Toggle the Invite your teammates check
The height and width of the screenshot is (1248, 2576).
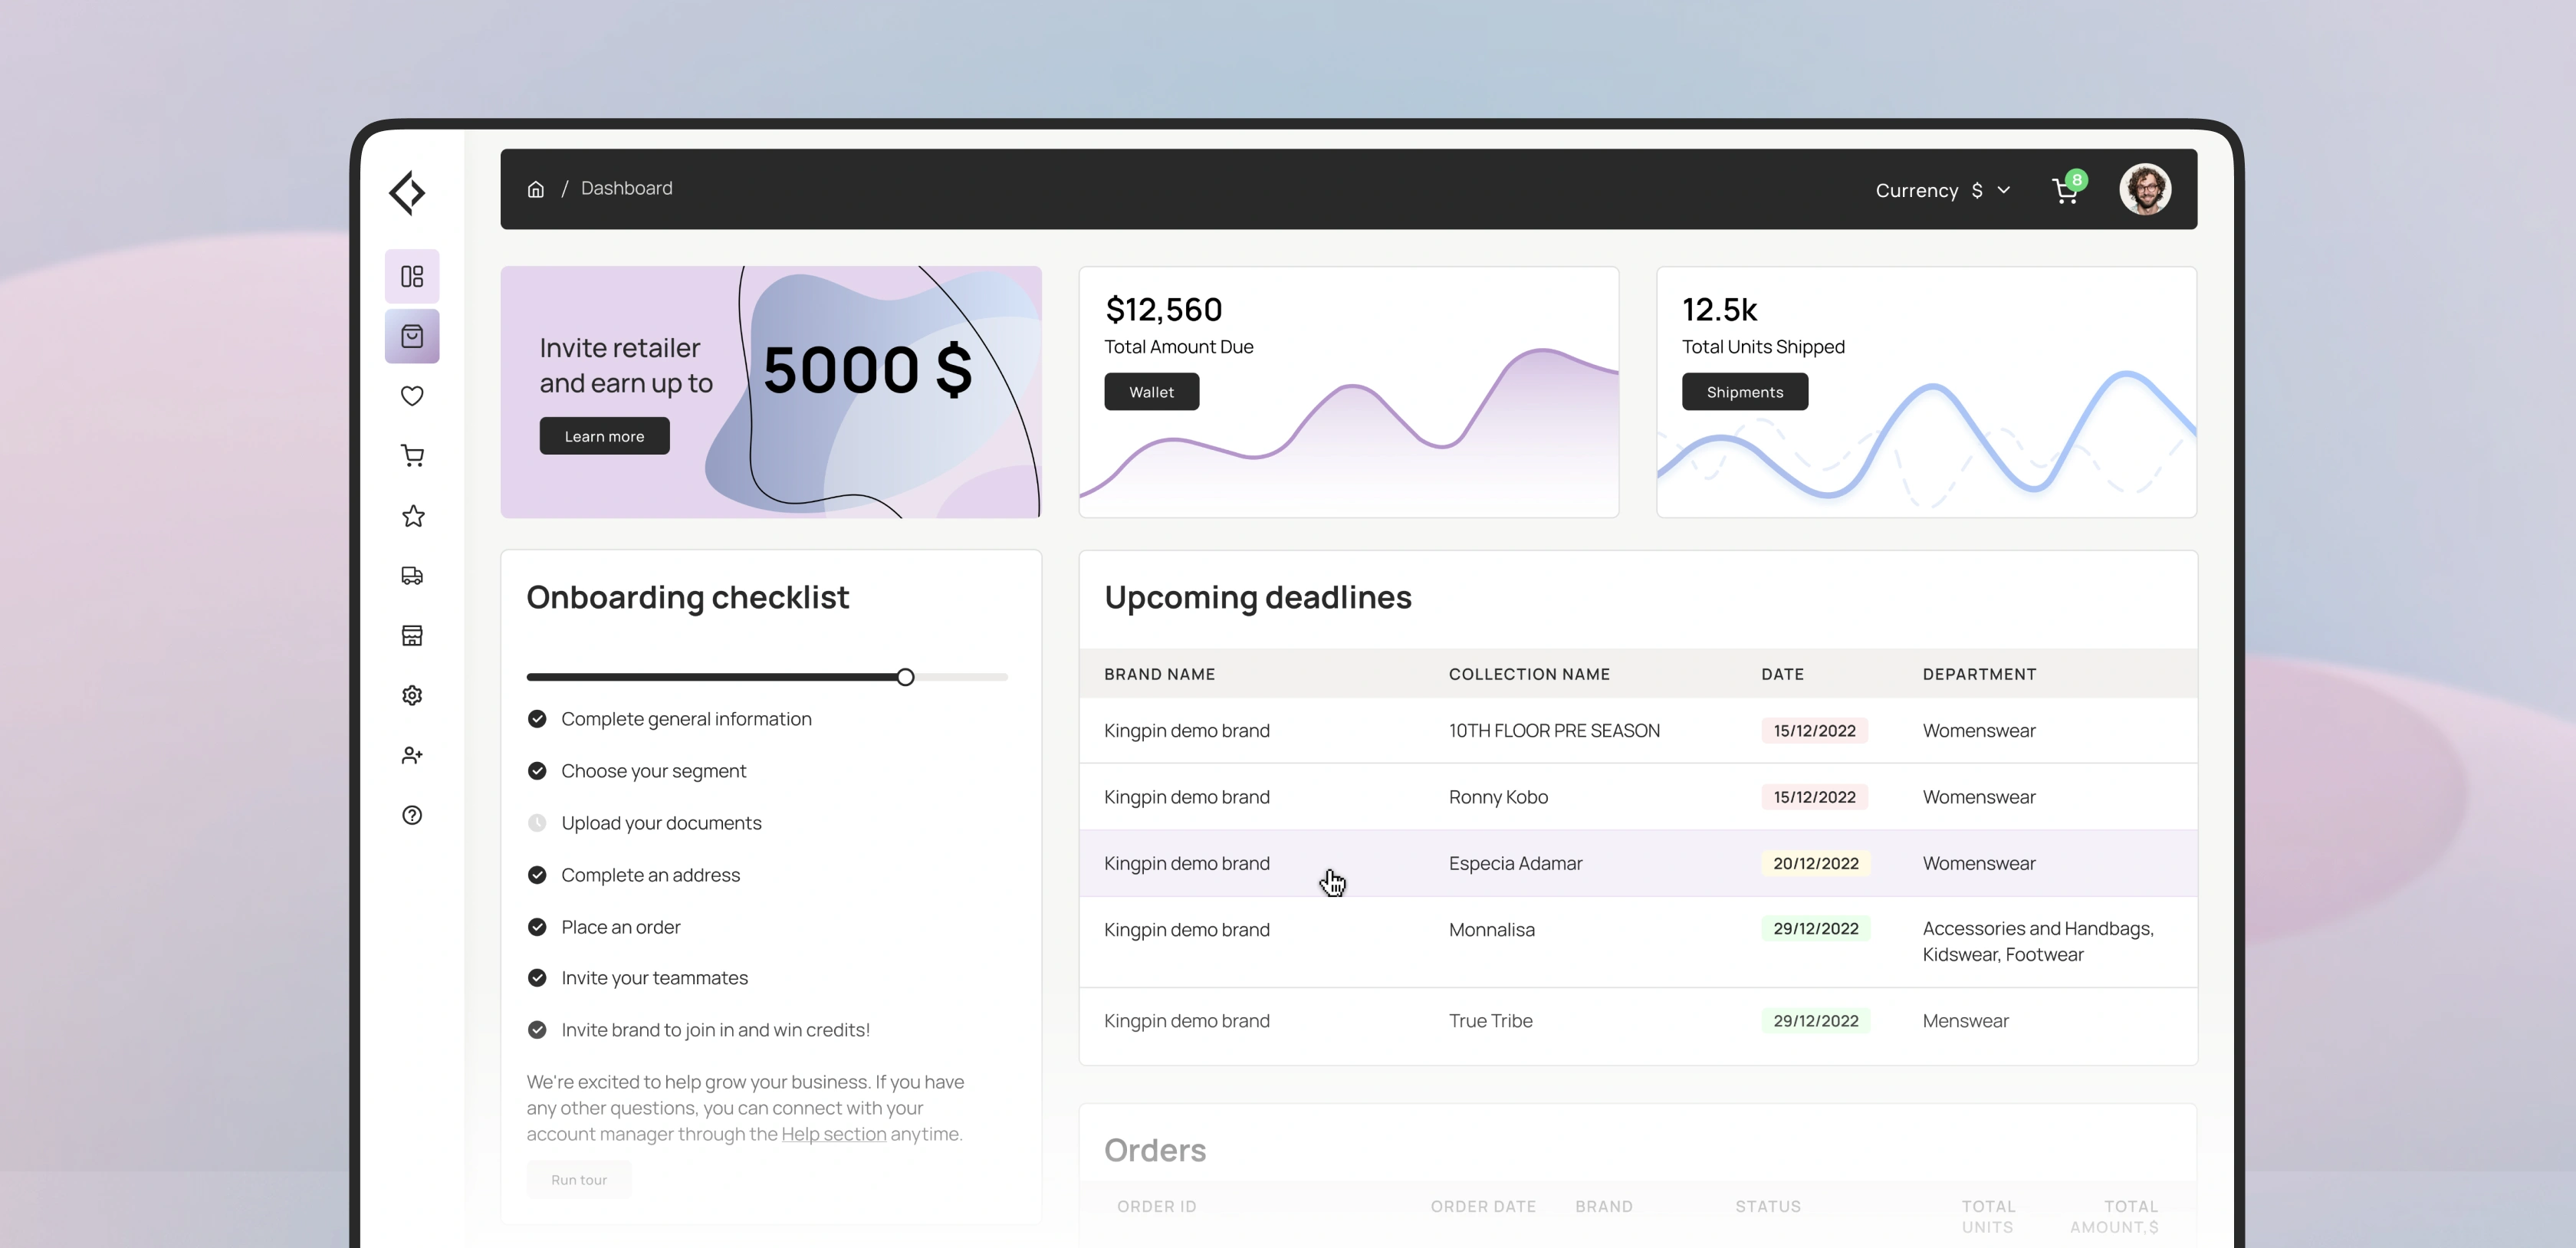537,978
